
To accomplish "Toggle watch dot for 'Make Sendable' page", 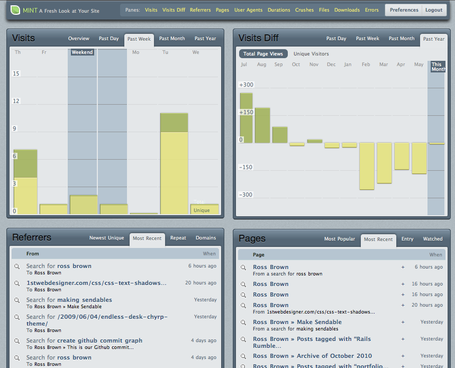I will pyautogui.click(x=403, y=322).
